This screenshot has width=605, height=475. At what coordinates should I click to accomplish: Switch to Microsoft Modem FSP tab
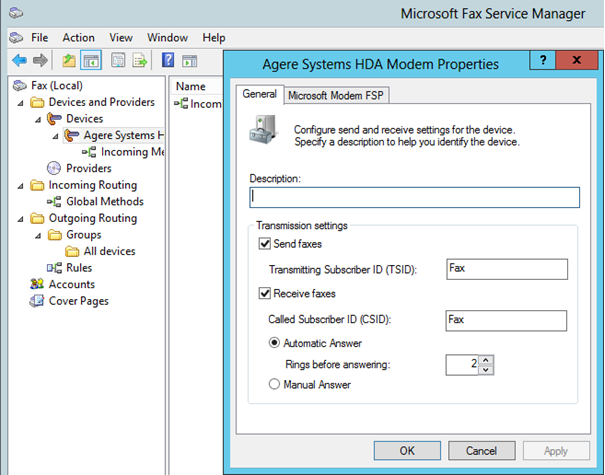click(335, 96)
